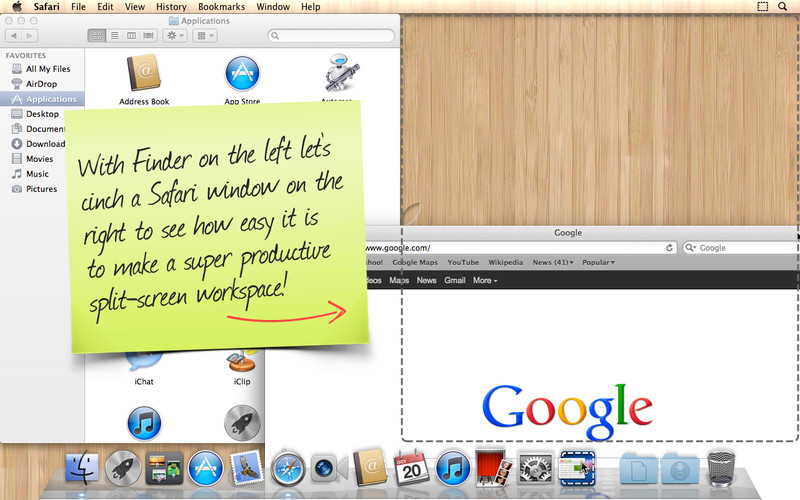
Task: Open System Preferences gear in the Dock
Action: (x=535, y=467)
